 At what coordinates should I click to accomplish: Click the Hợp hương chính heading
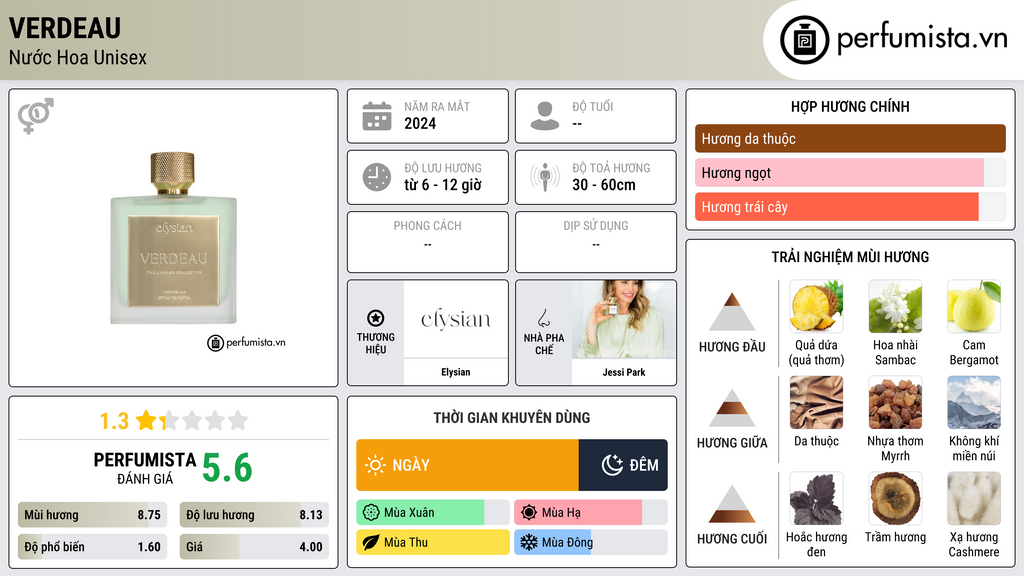[x=850, y=106]
